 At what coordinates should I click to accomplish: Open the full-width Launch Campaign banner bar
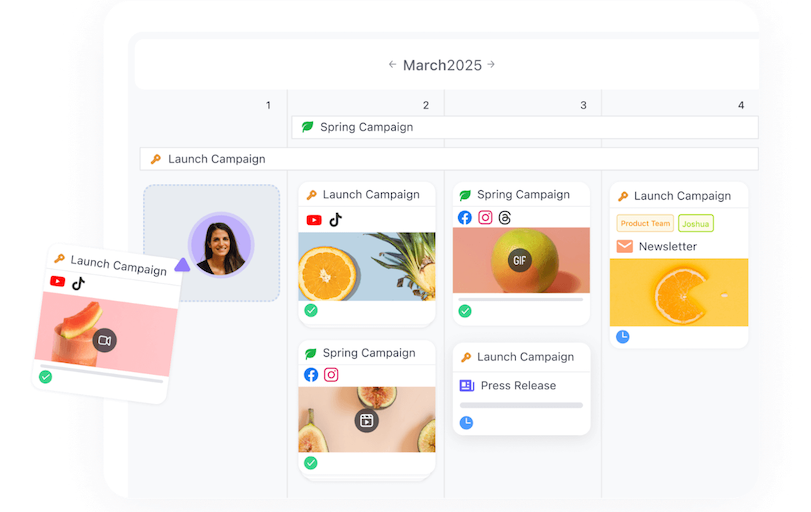pyautogui.click(x=449, y=159)
